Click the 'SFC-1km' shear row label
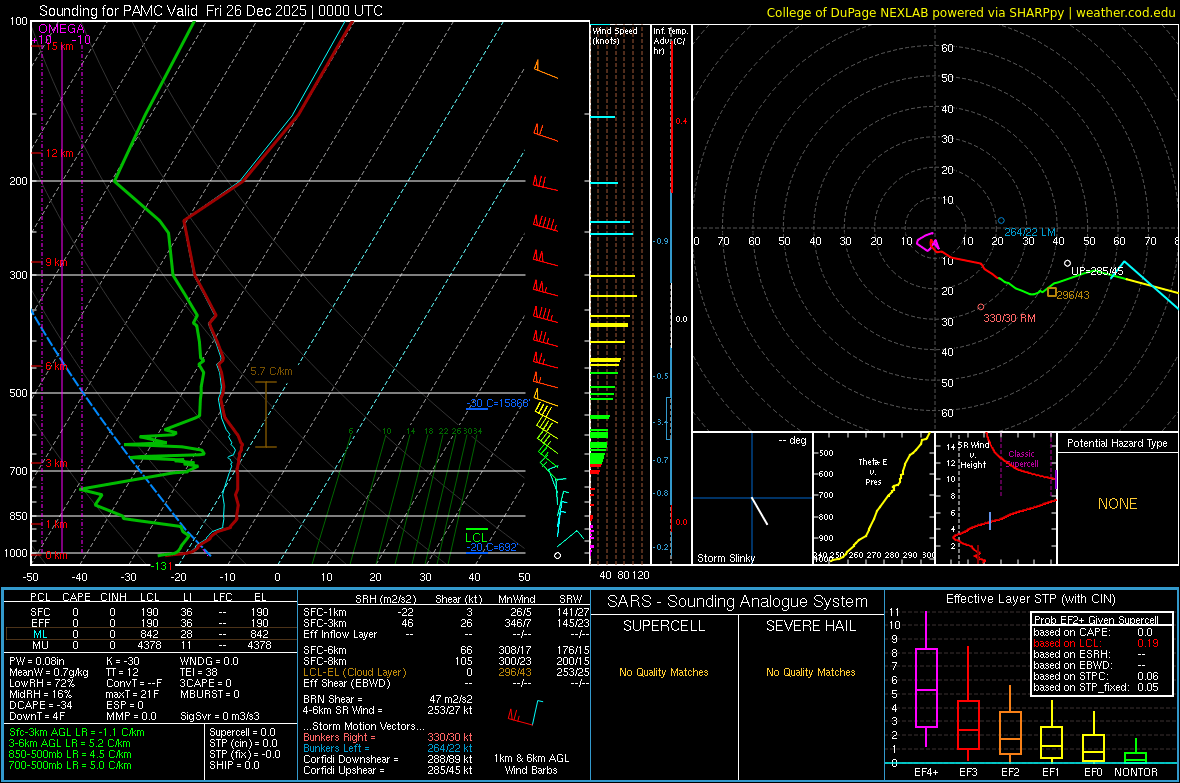1180x783 pixels. pos(324,612)
